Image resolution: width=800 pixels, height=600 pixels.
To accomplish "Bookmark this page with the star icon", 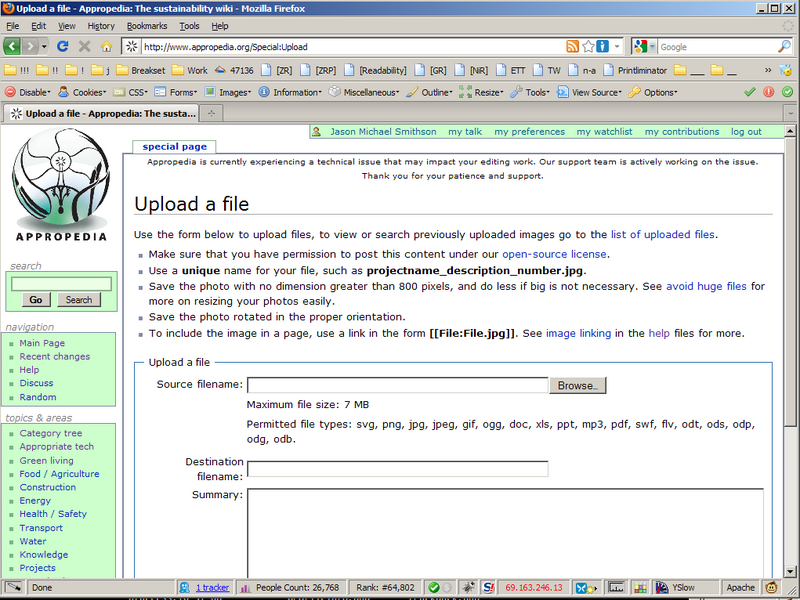I will 588,46.
